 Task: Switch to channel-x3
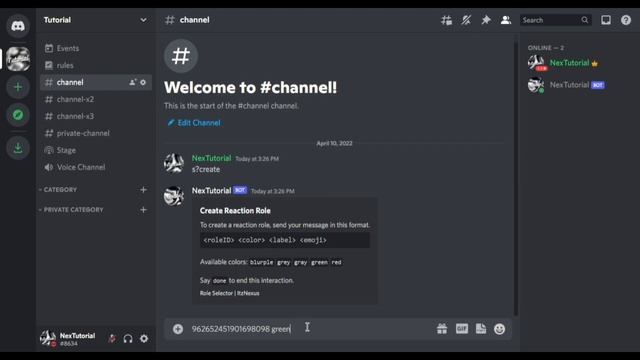(x=96, y=116)
